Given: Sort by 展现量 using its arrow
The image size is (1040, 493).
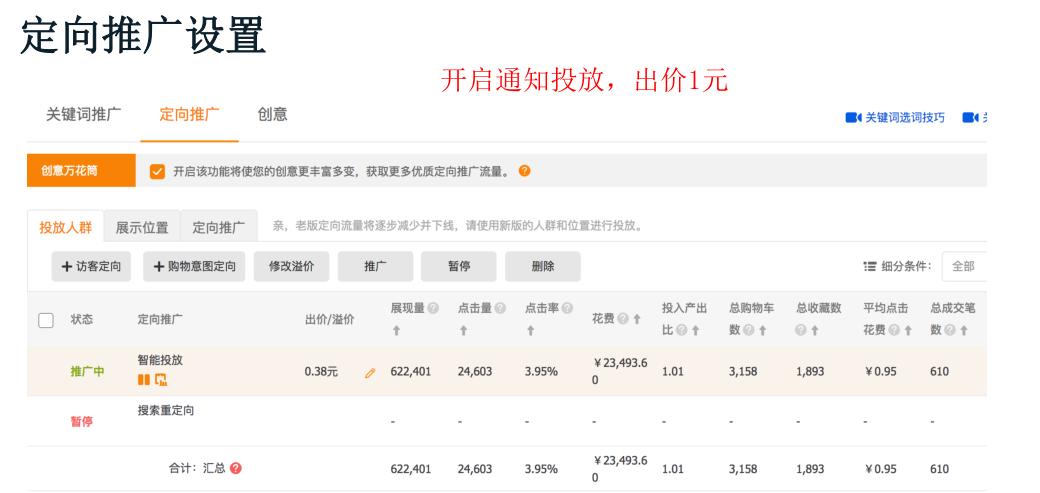Looking at the screenshot, I should (396, 330).
